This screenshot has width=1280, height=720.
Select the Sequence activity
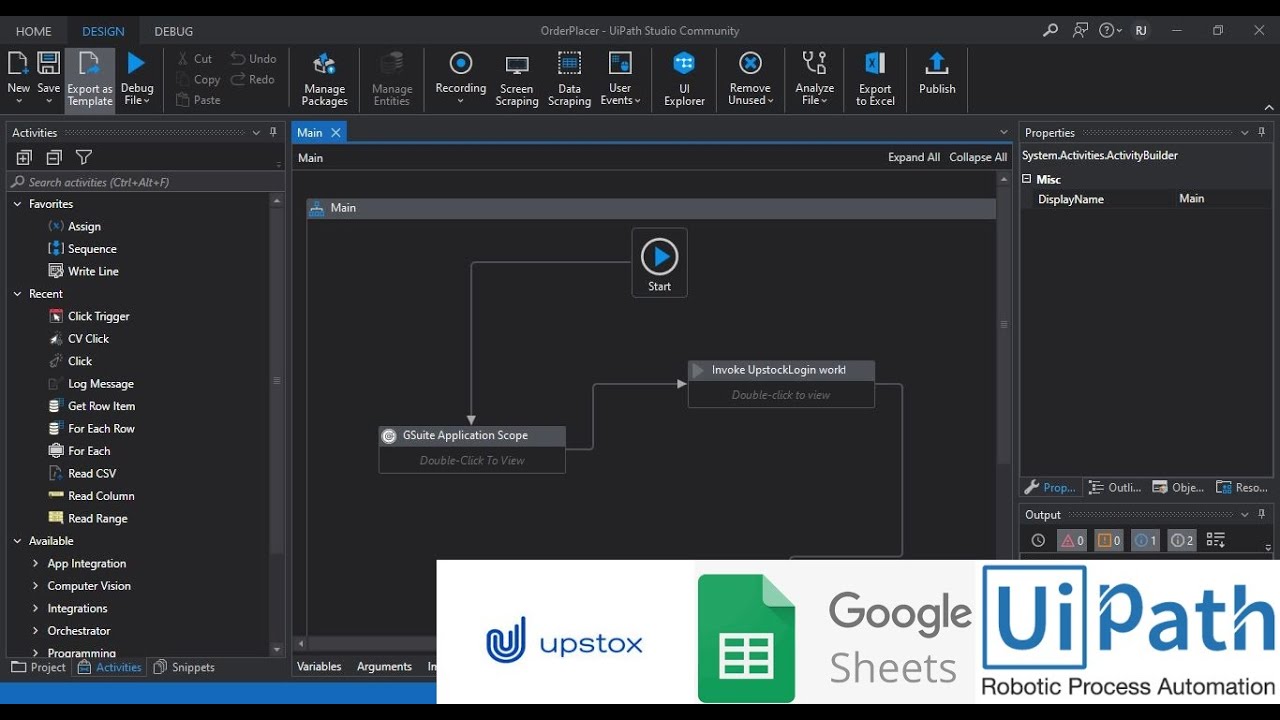pyautogui.click(x=83, y=249)
